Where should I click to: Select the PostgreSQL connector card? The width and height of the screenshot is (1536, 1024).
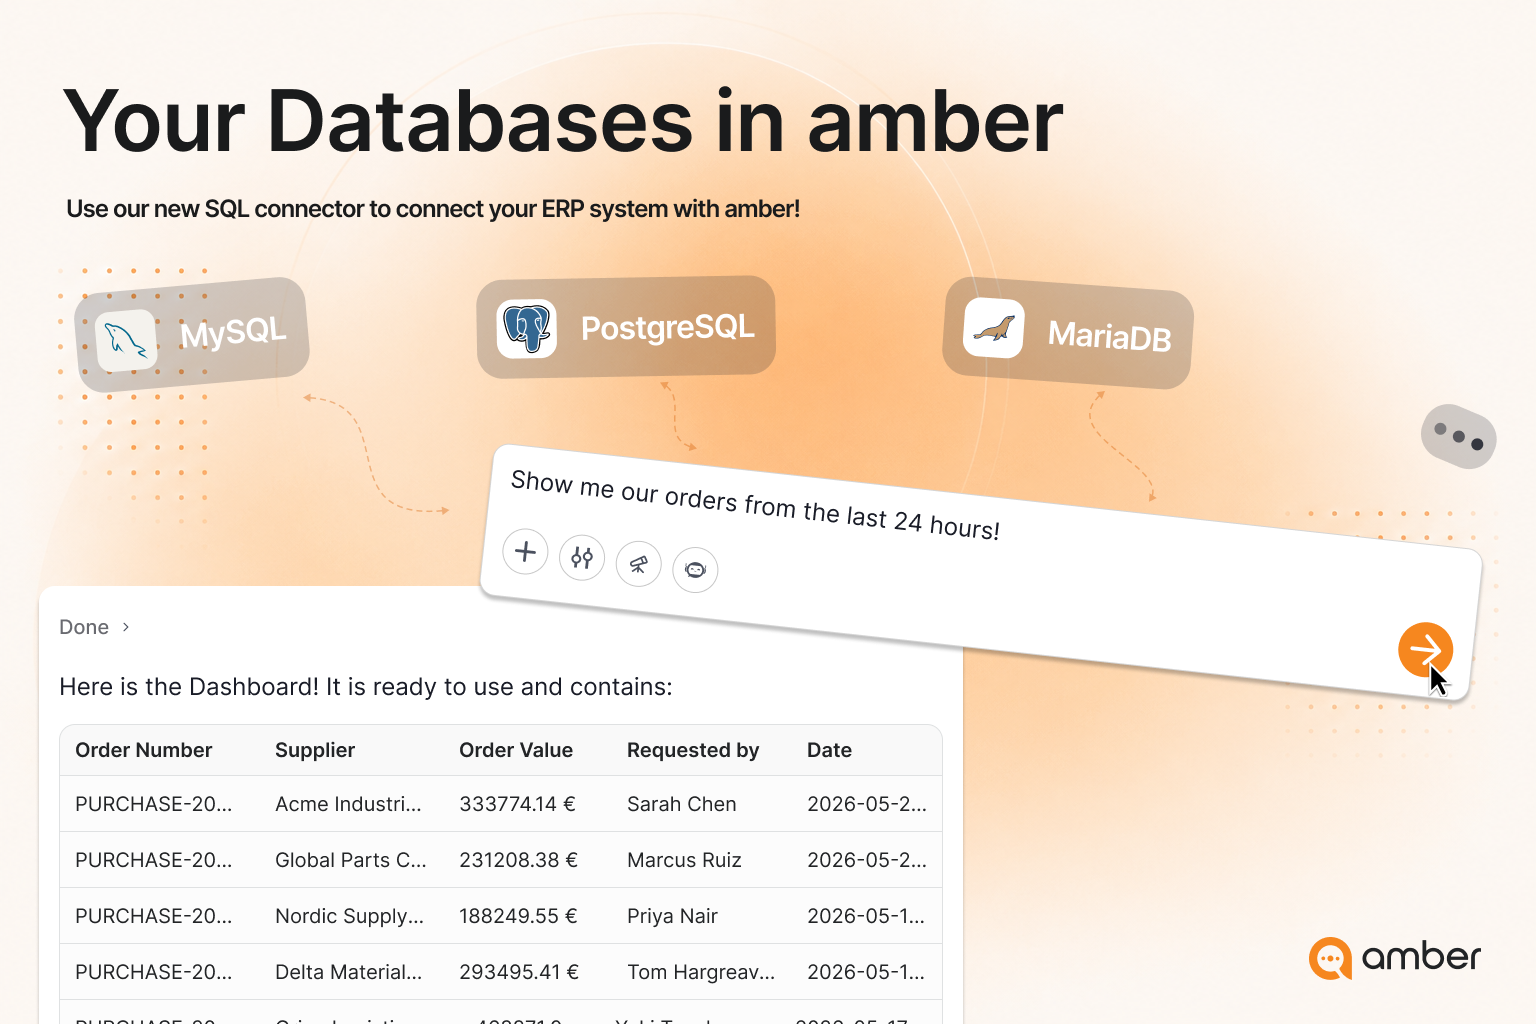coord(626,327)
